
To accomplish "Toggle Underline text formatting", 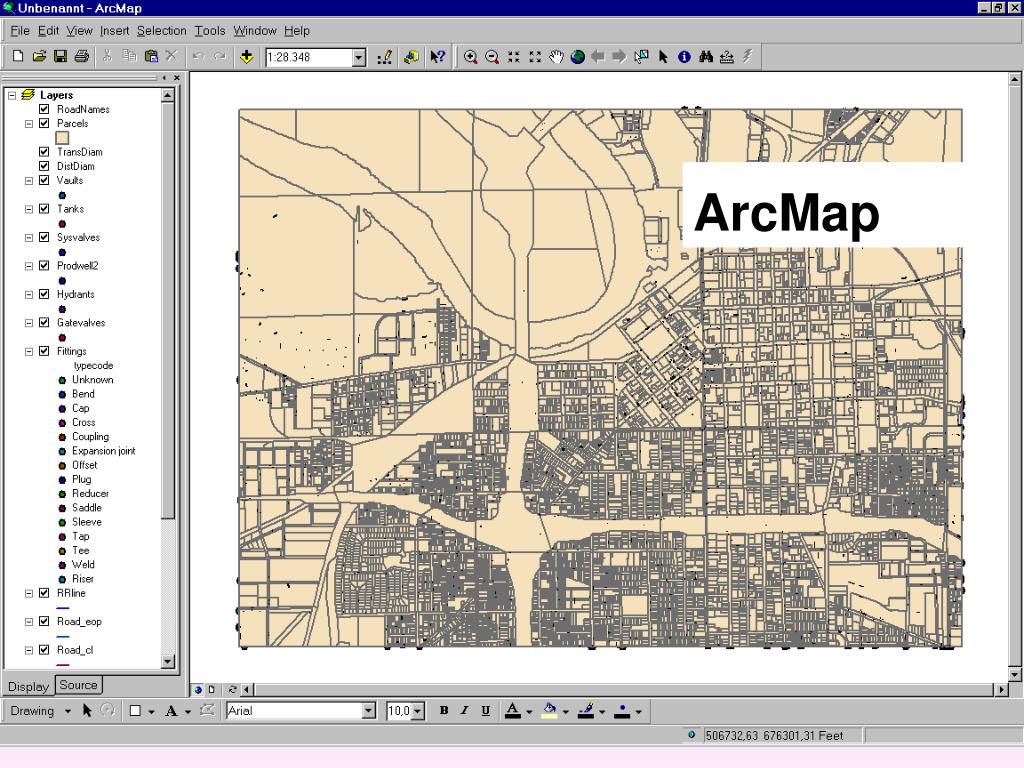I will click(485, 711).
